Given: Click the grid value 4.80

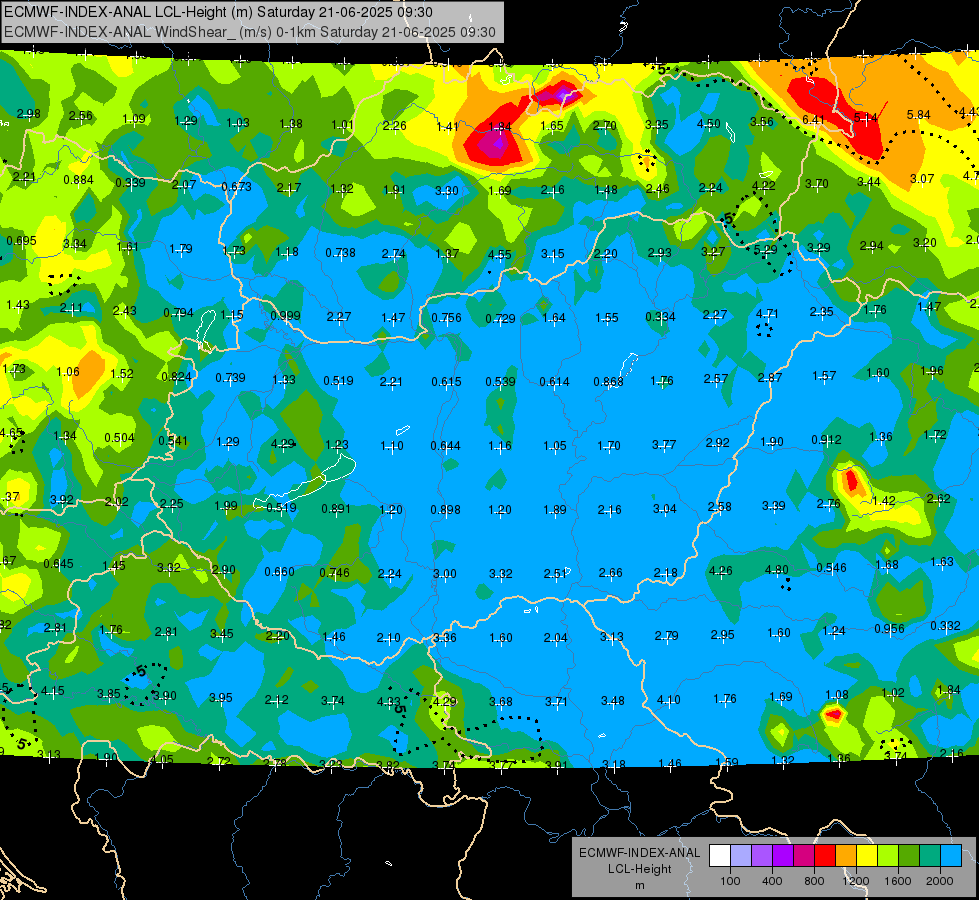Looking at the screenshot, I should tap(777, 570).
